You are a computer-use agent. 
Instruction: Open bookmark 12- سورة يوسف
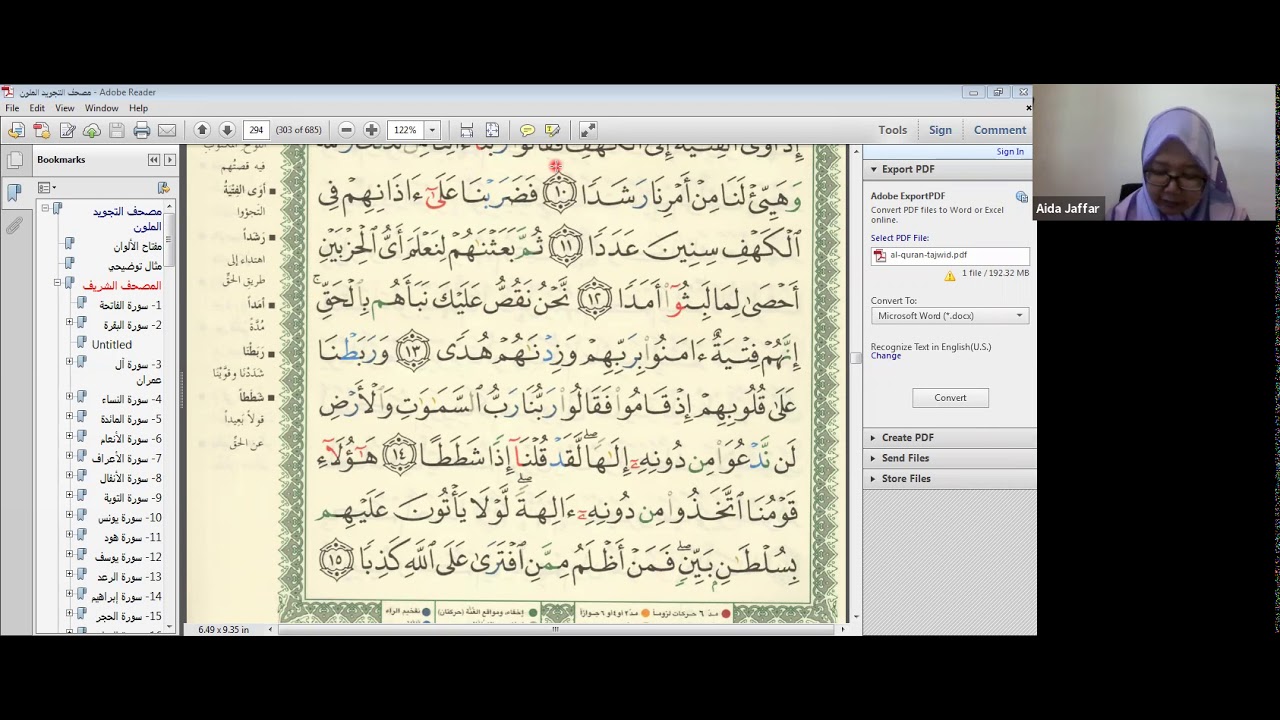130,557
